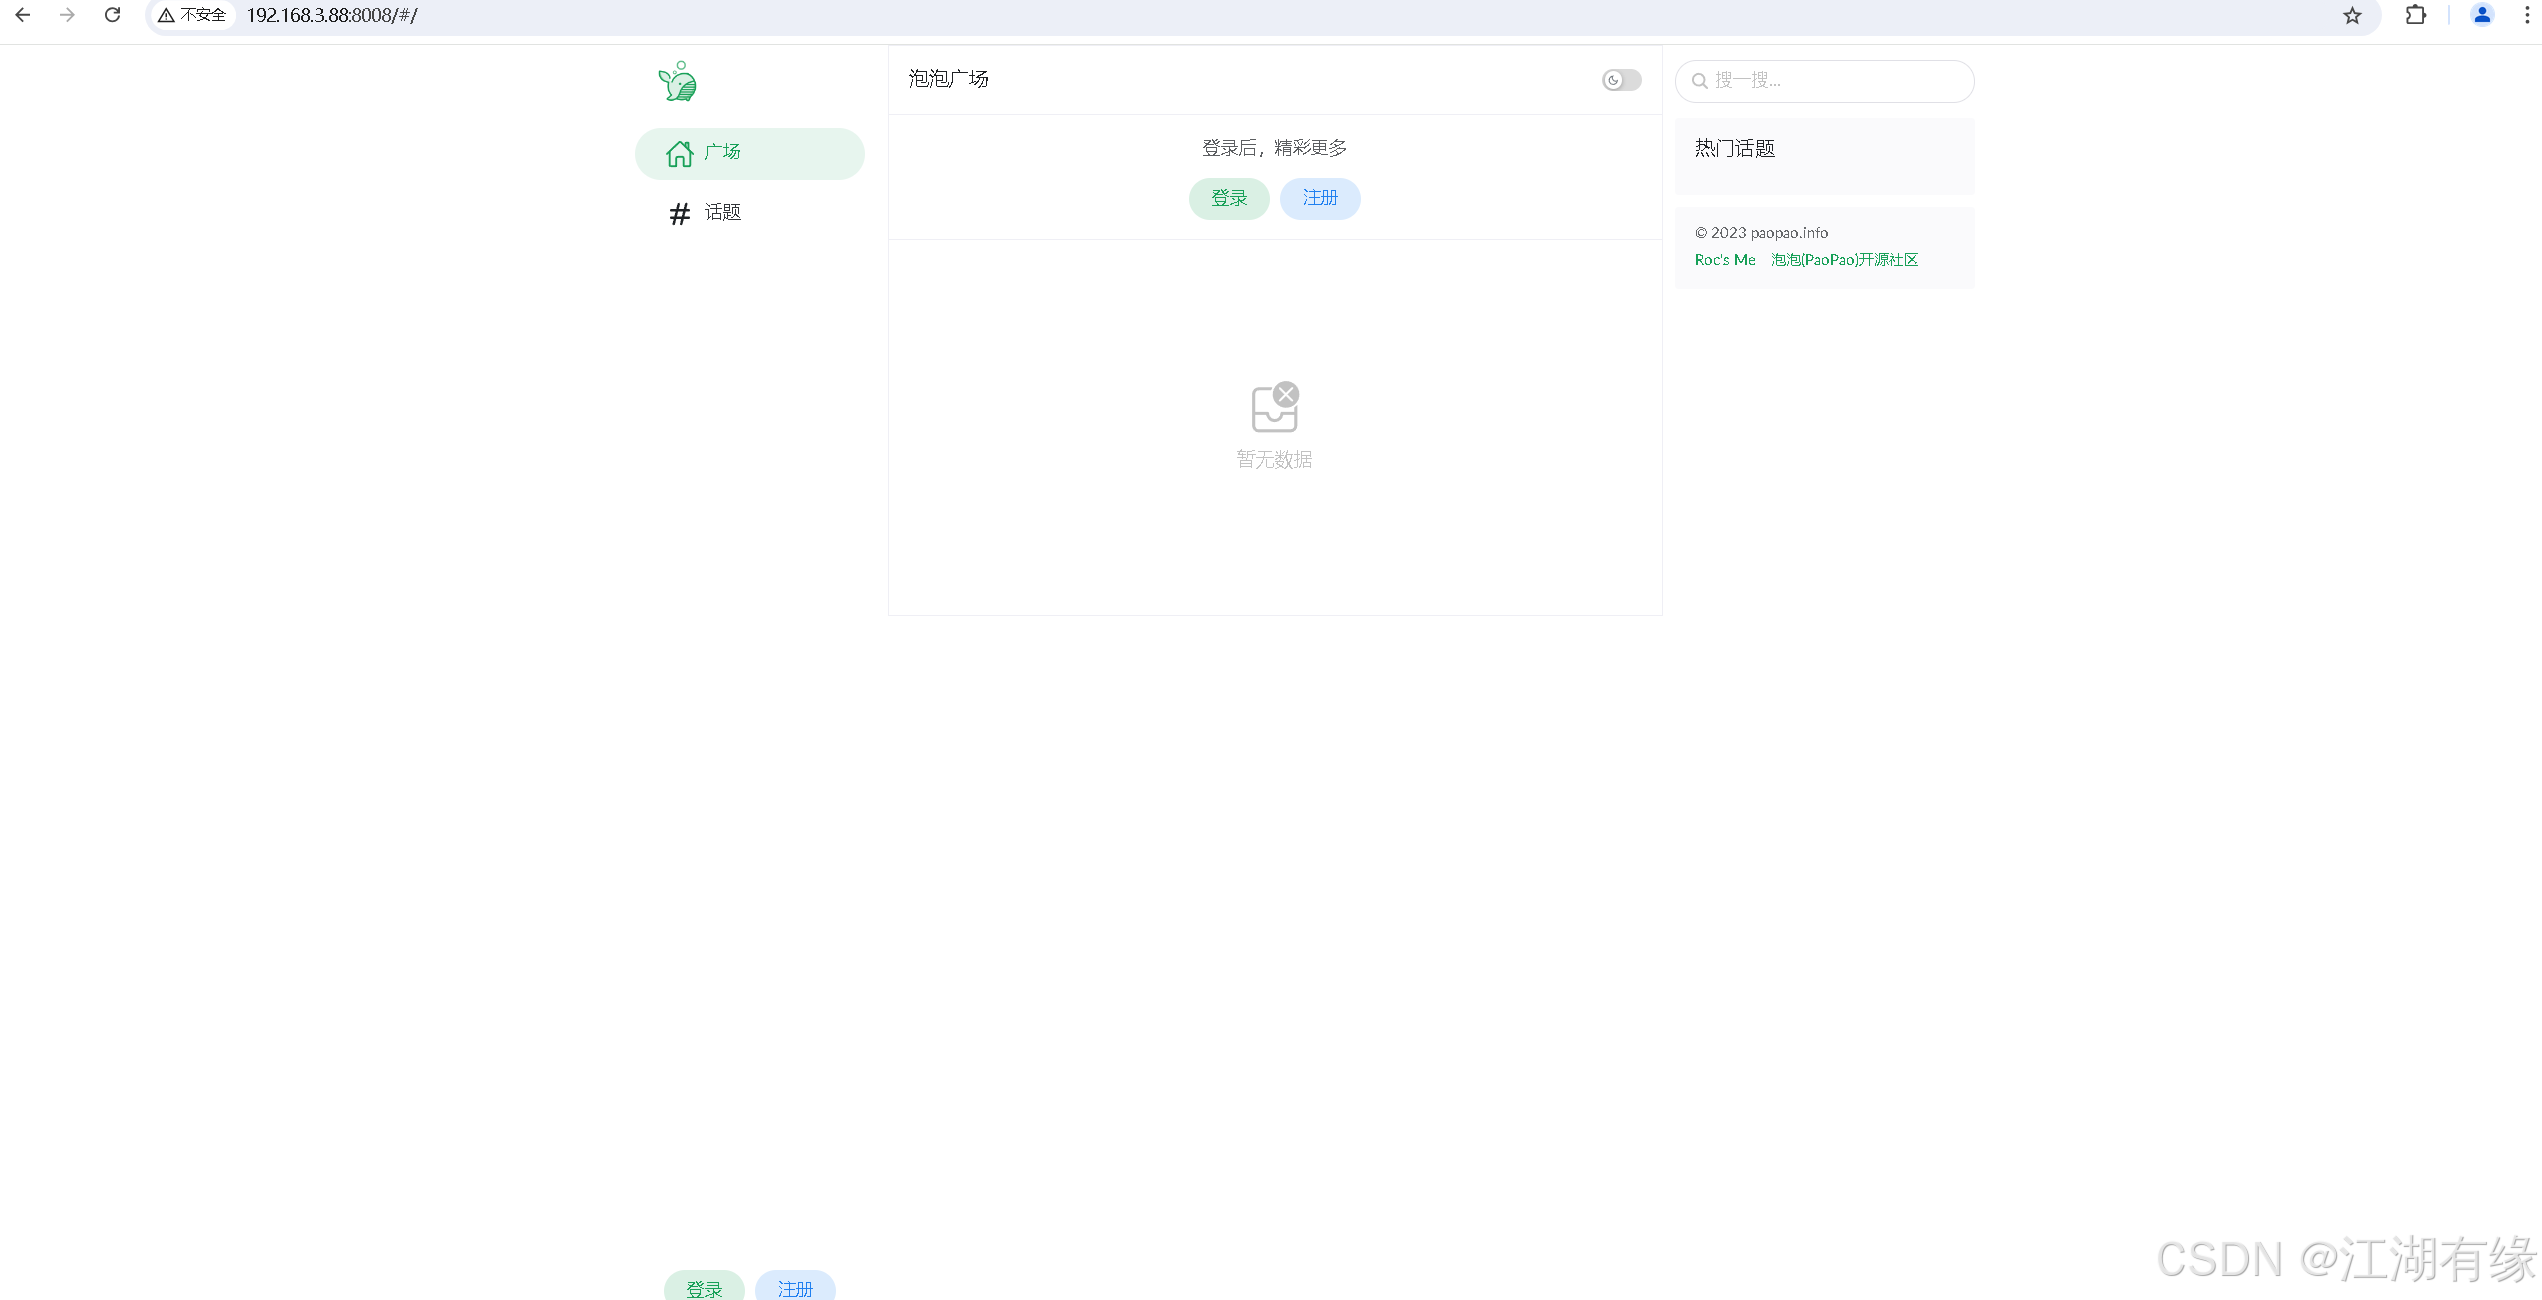The image size is (2542, 1300).
Task: Select 话题 in the sidebar
Action: click(722, 213)
